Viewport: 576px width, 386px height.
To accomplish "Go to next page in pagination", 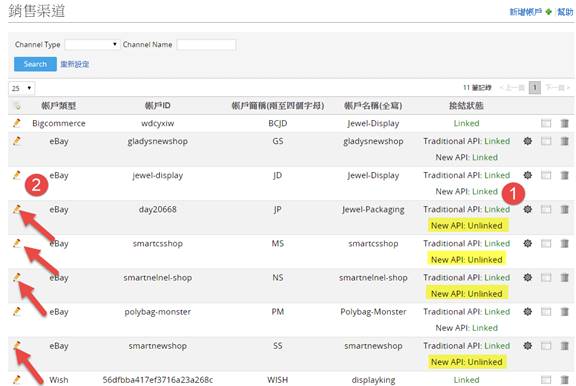I will [558, 87].
